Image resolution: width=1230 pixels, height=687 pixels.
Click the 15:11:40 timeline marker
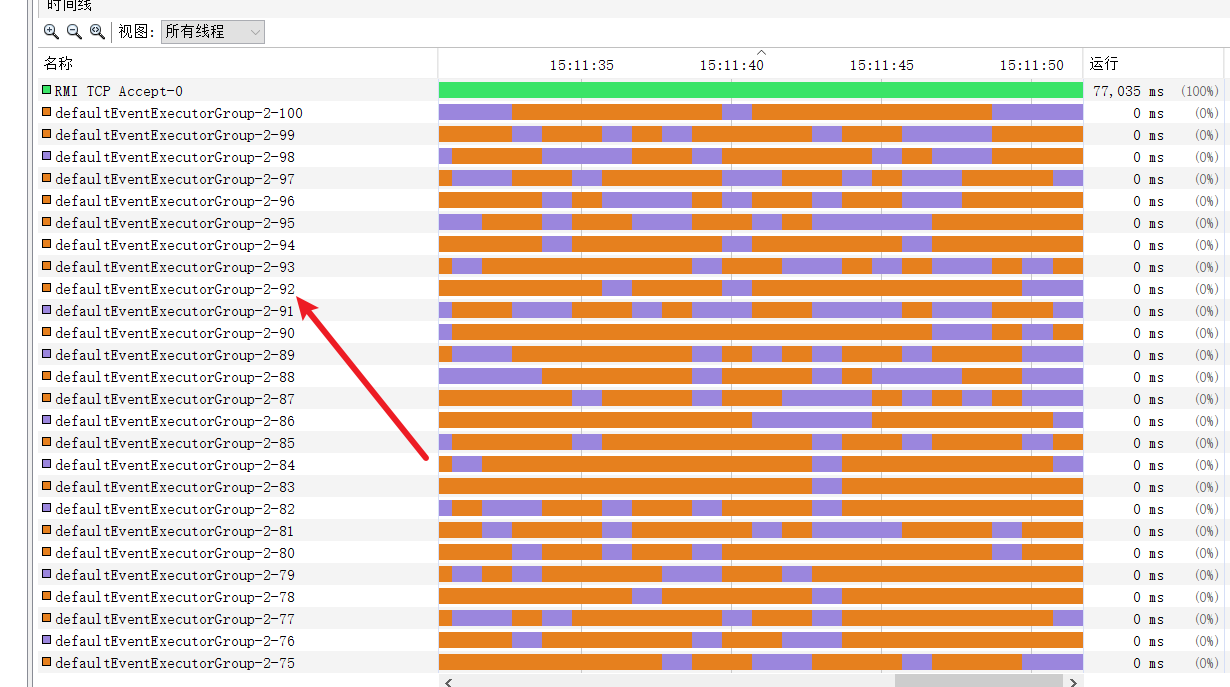pyautogui.click(x=731, y=65)
